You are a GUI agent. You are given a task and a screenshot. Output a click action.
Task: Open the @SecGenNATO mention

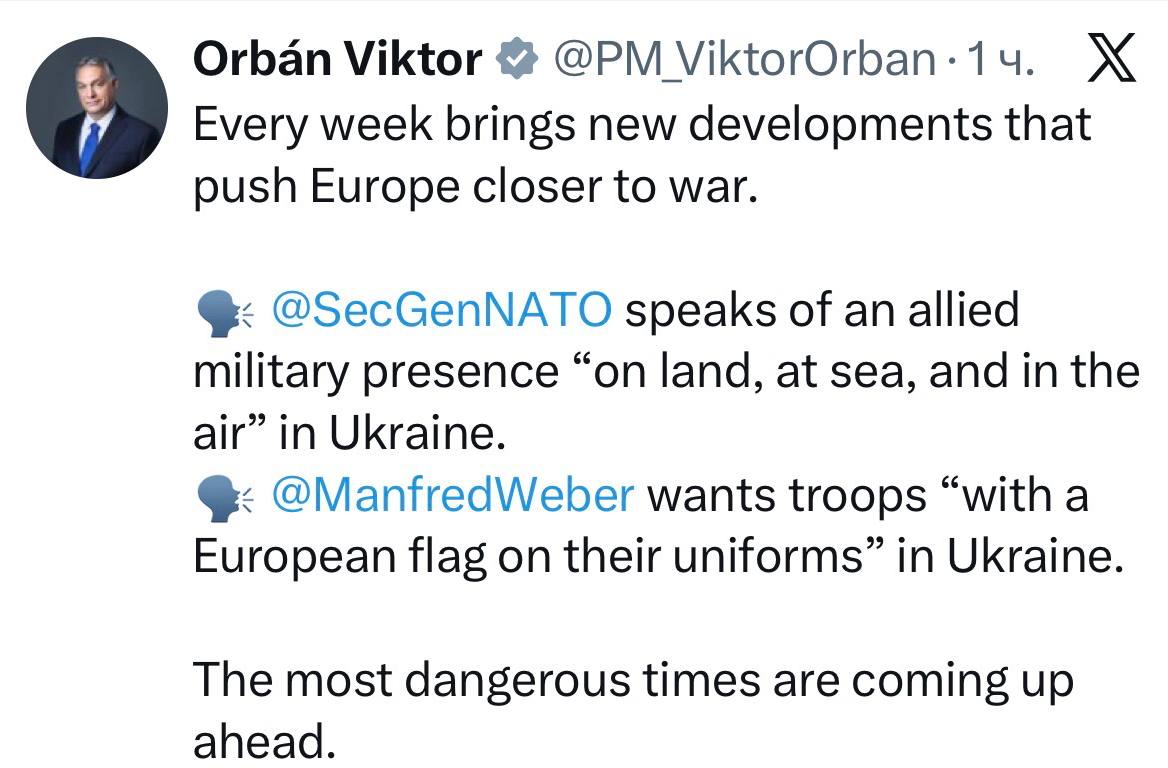click(440, 311)
